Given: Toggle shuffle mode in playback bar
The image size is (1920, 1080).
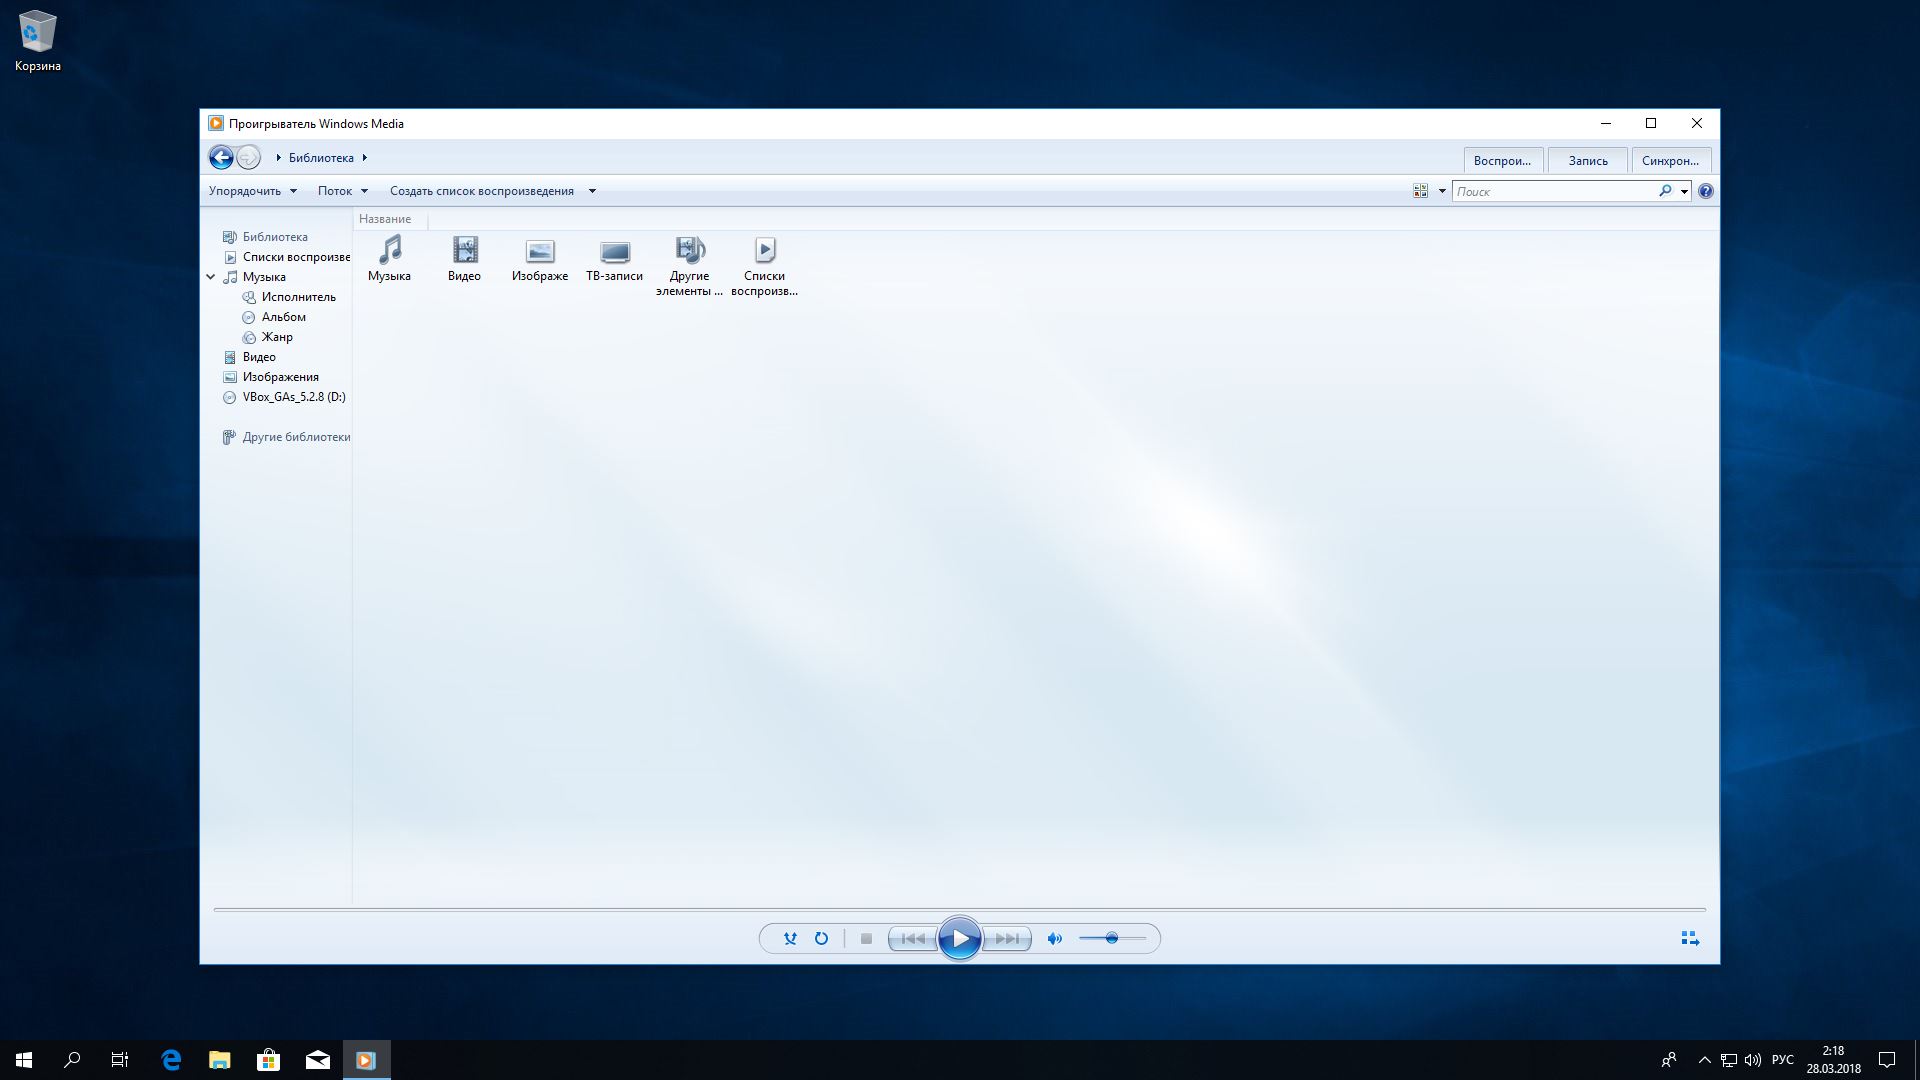Looking at the screenshot, I should coord(790,939).
